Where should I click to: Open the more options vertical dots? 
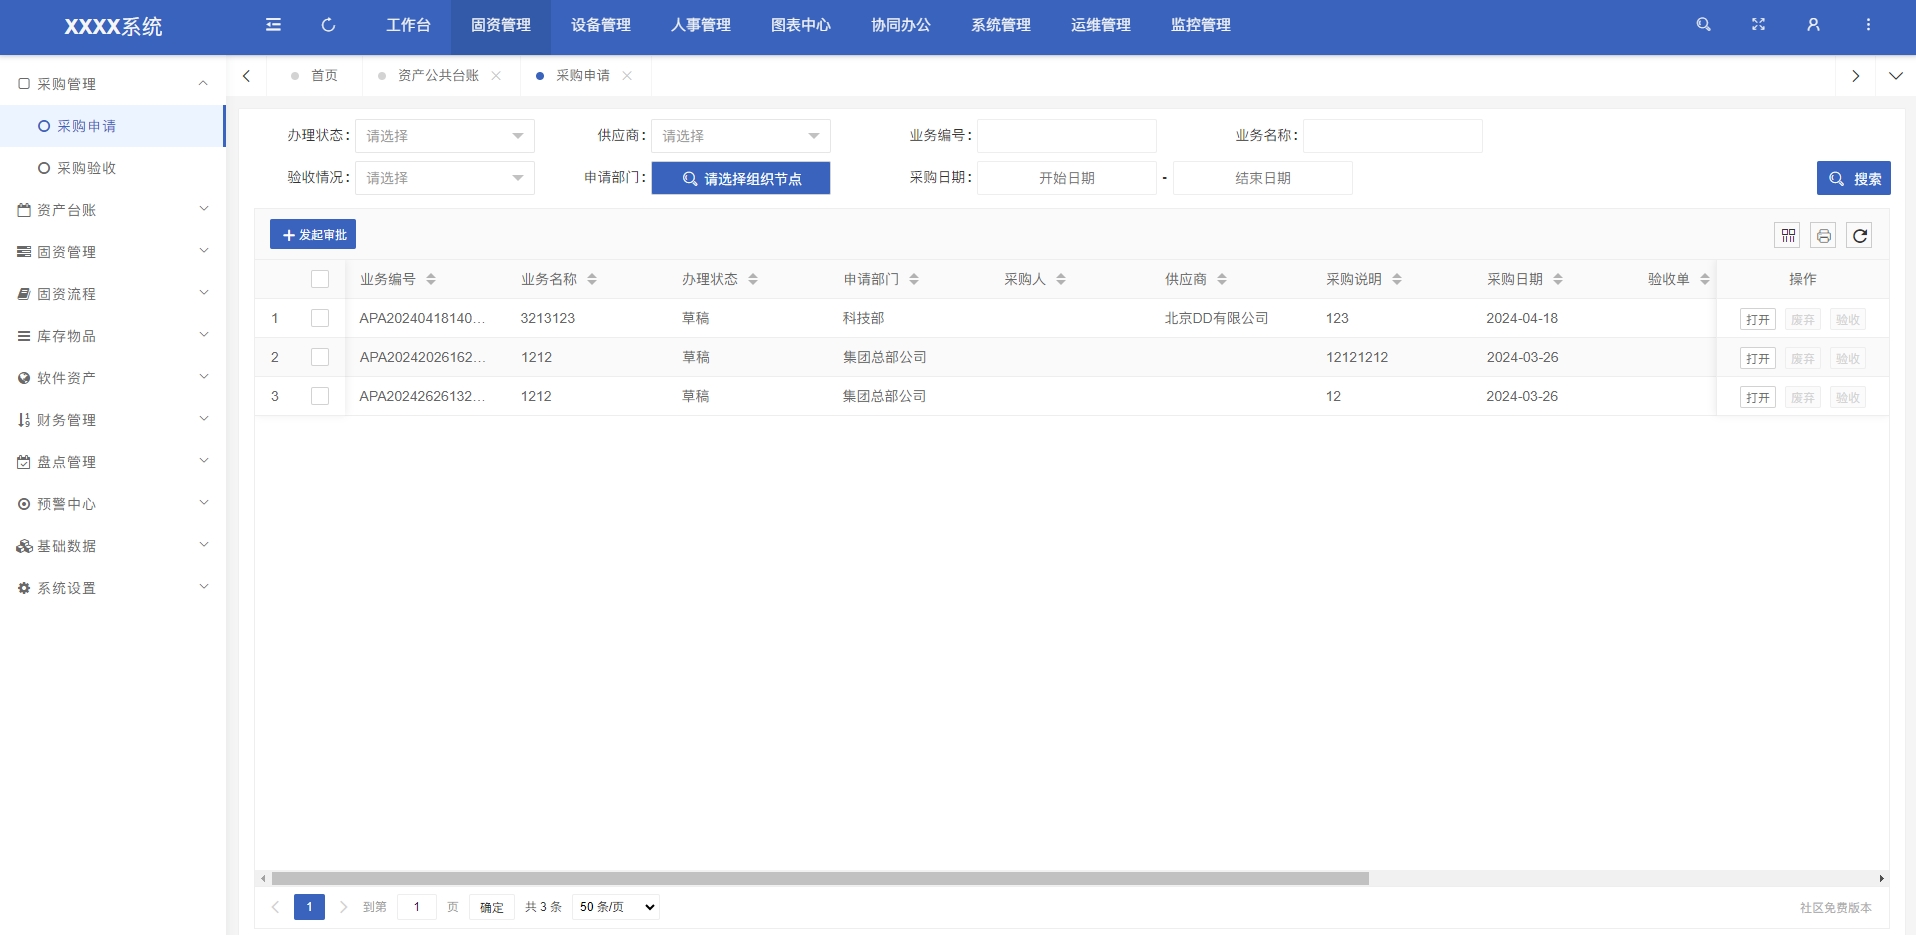[1868, 24]
